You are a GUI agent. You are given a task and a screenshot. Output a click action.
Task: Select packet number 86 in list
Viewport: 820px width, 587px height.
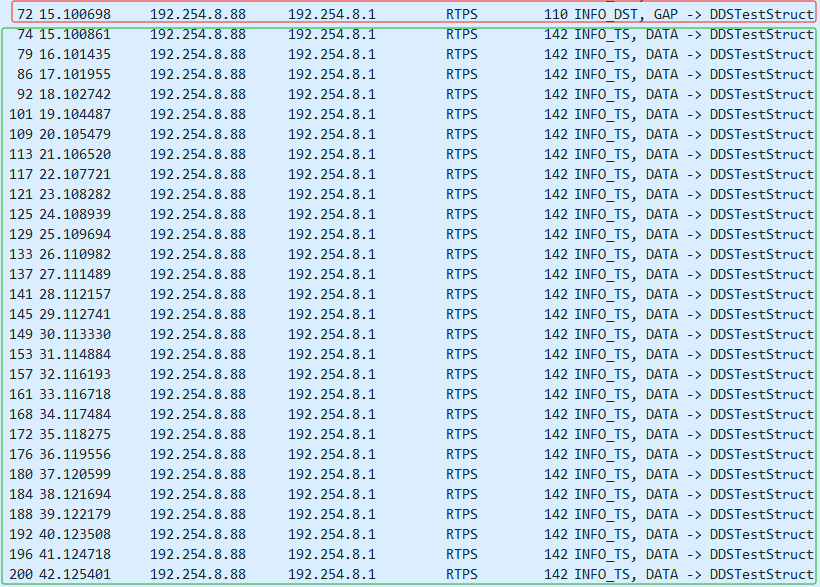[x=410, y=74]
